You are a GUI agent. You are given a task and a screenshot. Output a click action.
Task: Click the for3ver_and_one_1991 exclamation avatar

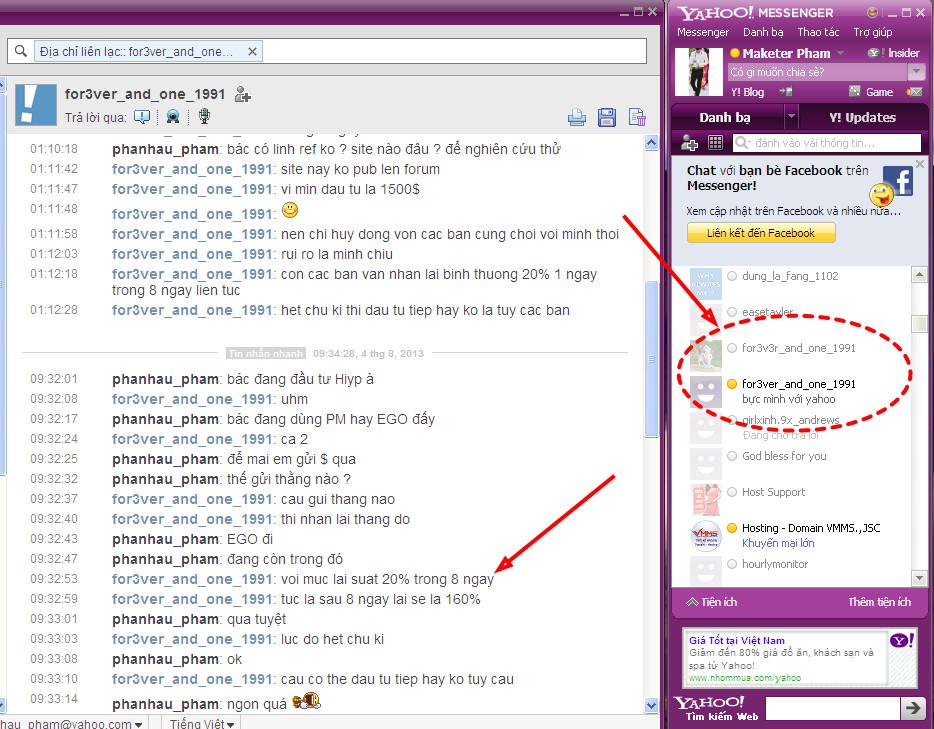click(x=36, y=105)
